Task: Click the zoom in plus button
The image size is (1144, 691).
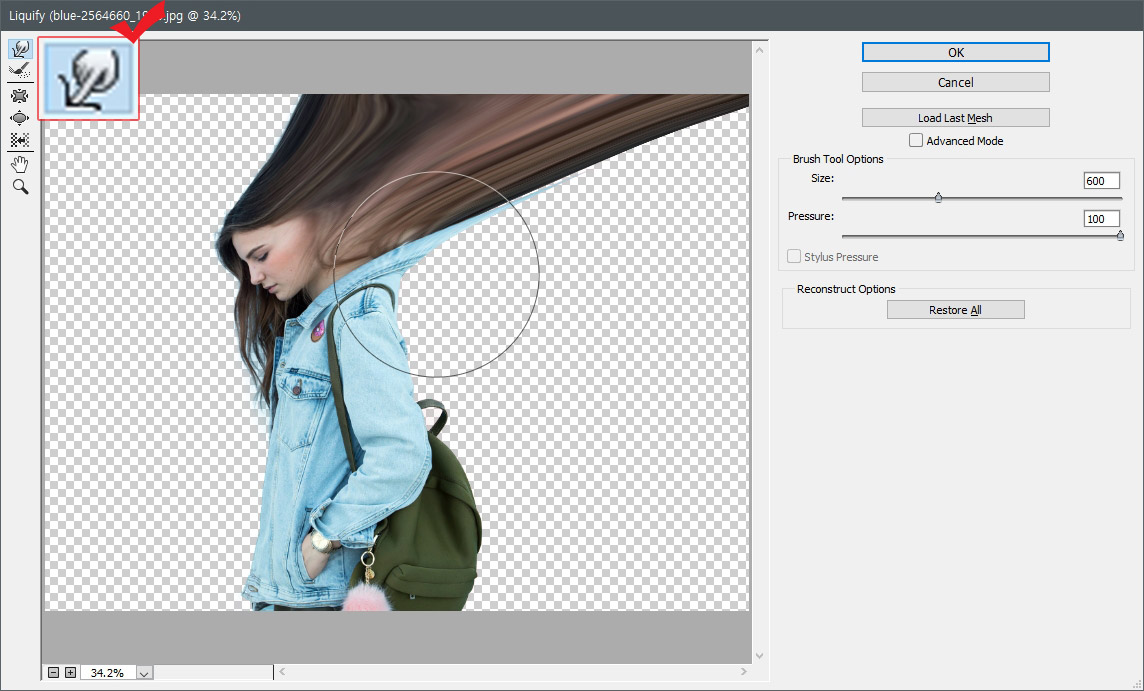Action: (70, 673)
